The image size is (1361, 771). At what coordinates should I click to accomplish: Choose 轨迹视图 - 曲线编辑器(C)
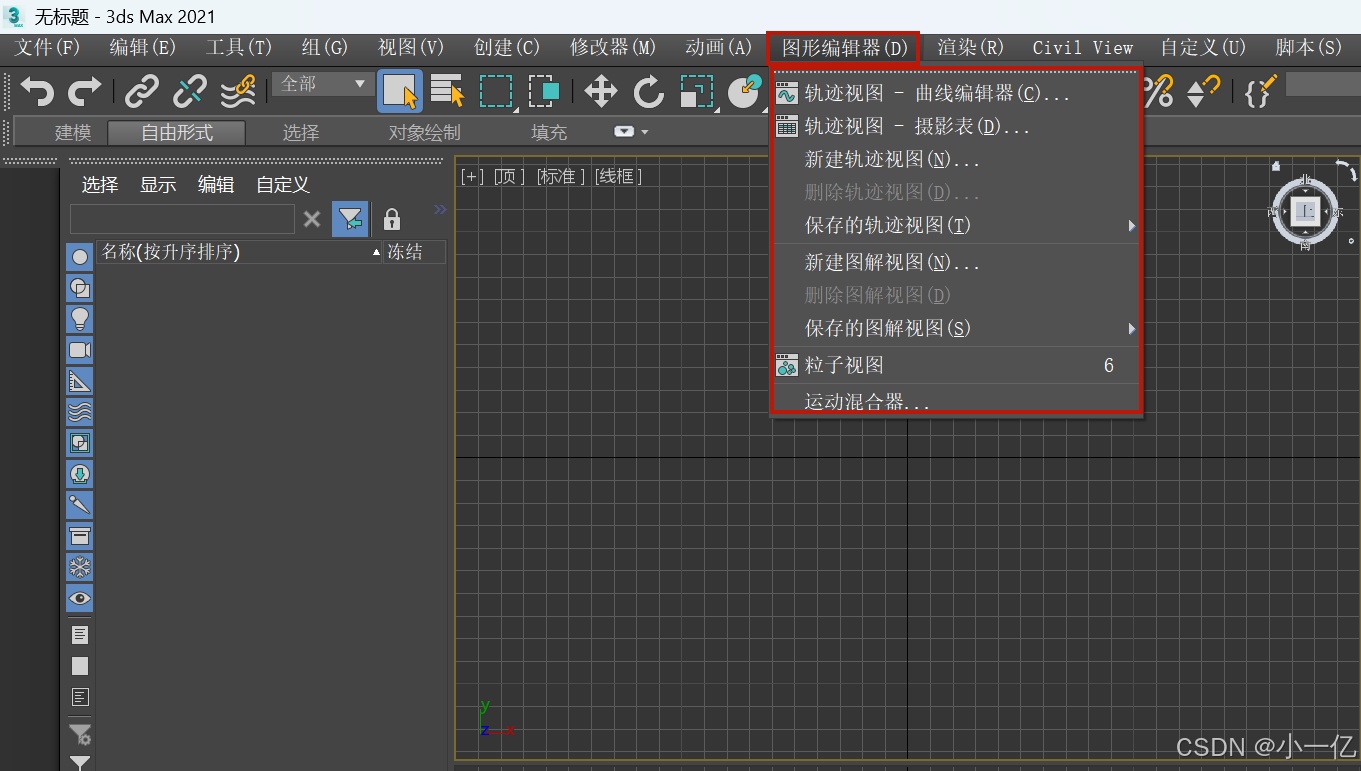pyautogui.click(x=957, y=94)
